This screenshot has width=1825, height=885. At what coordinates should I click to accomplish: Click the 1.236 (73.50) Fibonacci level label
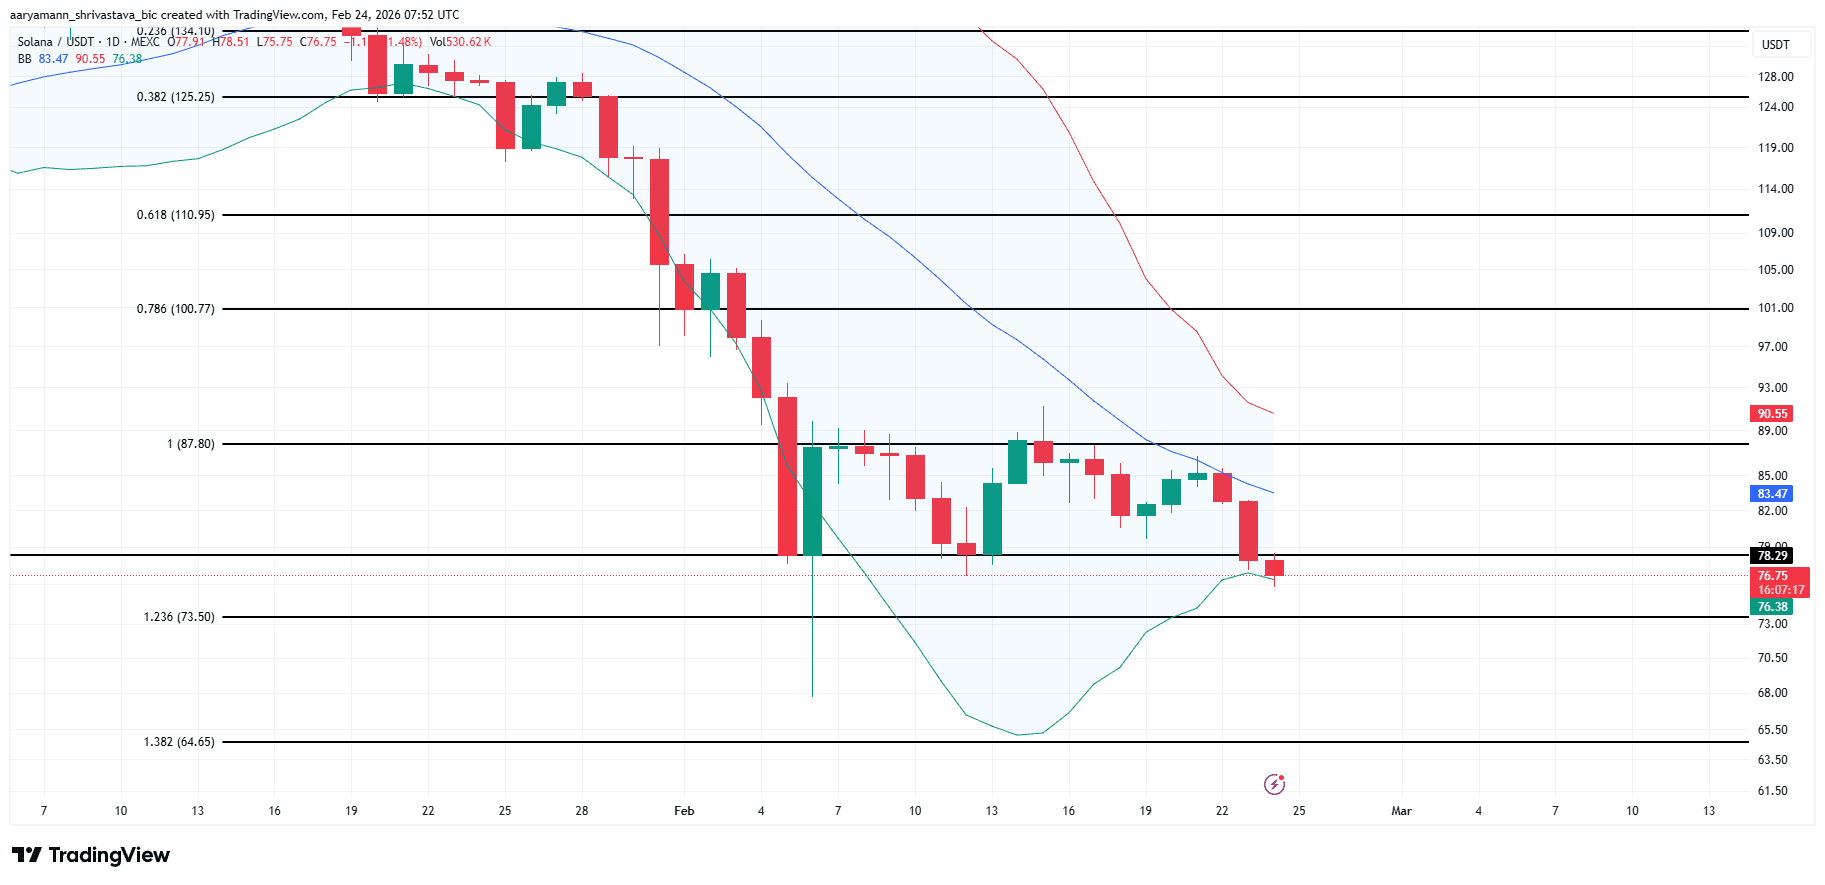(179, 617)
